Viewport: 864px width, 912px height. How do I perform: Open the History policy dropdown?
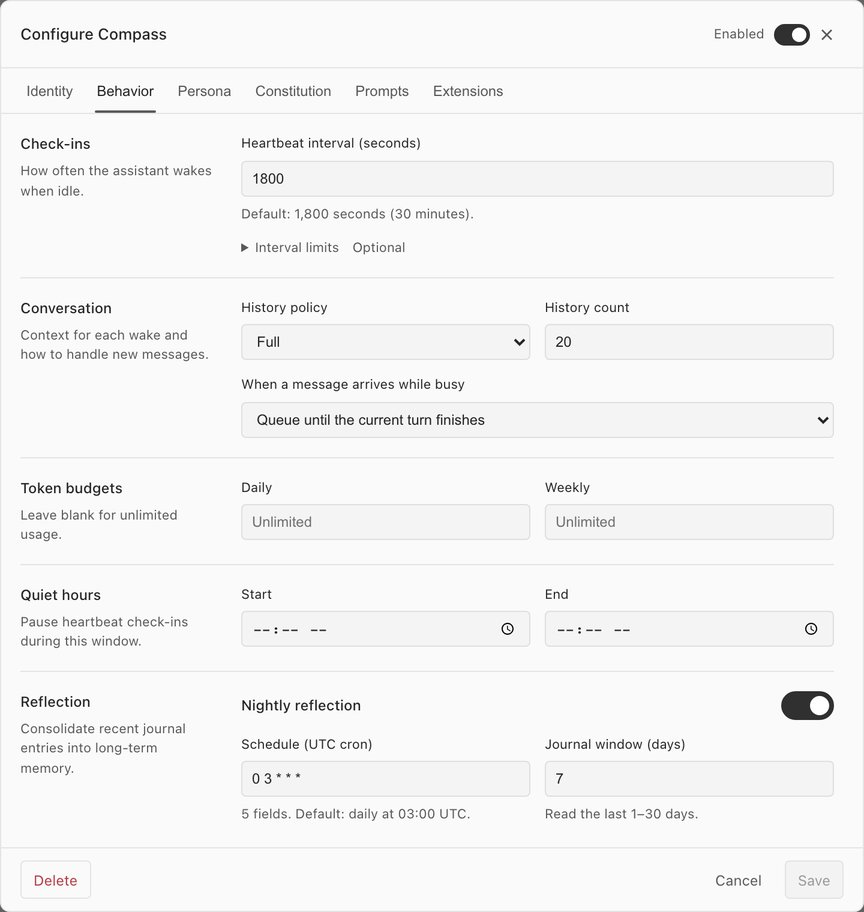click(x=385, y=342)
